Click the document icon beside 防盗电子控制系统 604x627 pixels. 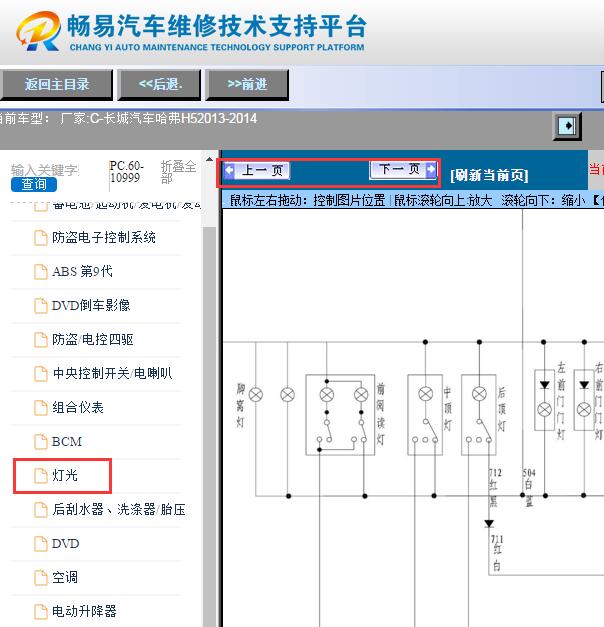click(x=40, y=238)
